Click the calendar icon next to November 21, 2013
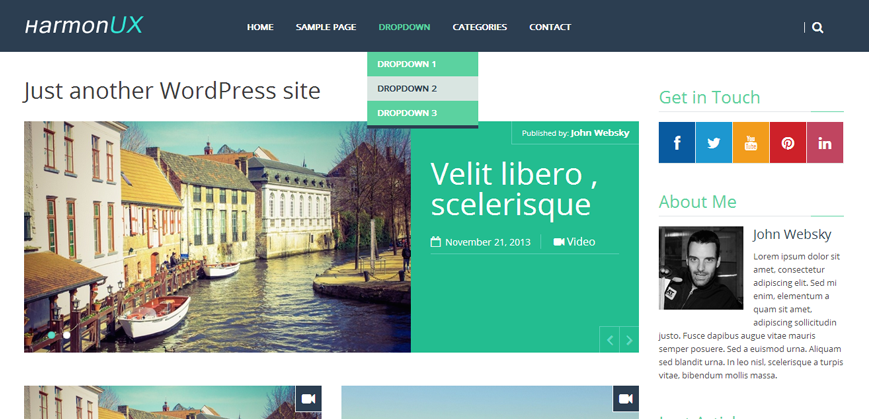The image size is (869, 419). point(436,242)
